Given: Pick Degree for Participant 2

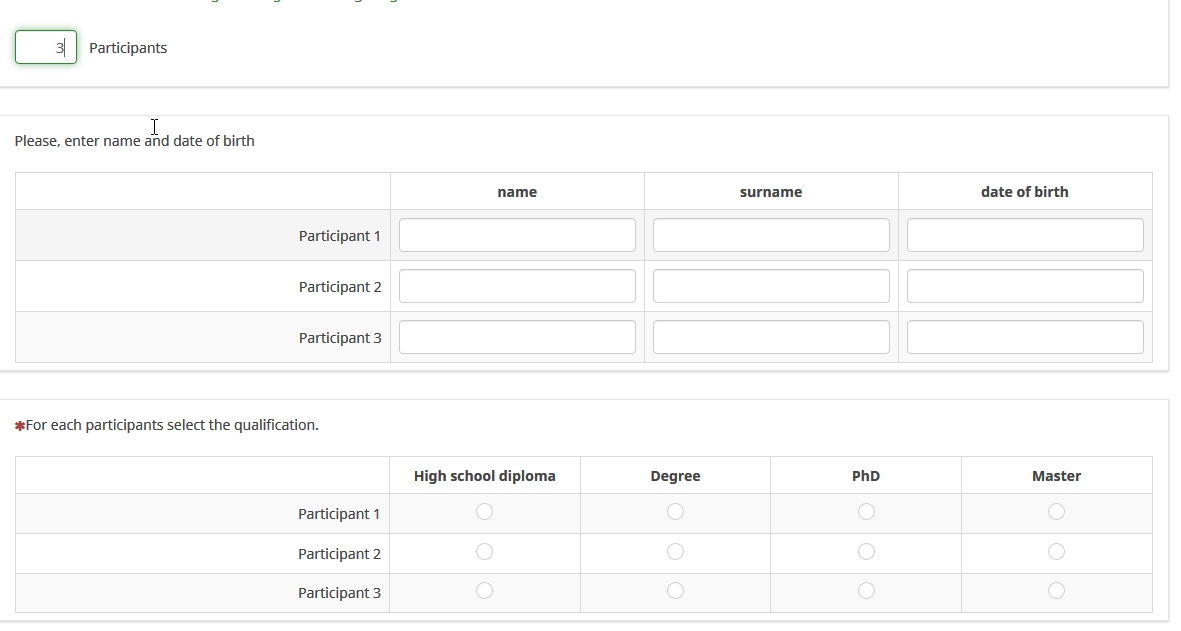Looking at the screenshot, I should click(x=675, y=552).
